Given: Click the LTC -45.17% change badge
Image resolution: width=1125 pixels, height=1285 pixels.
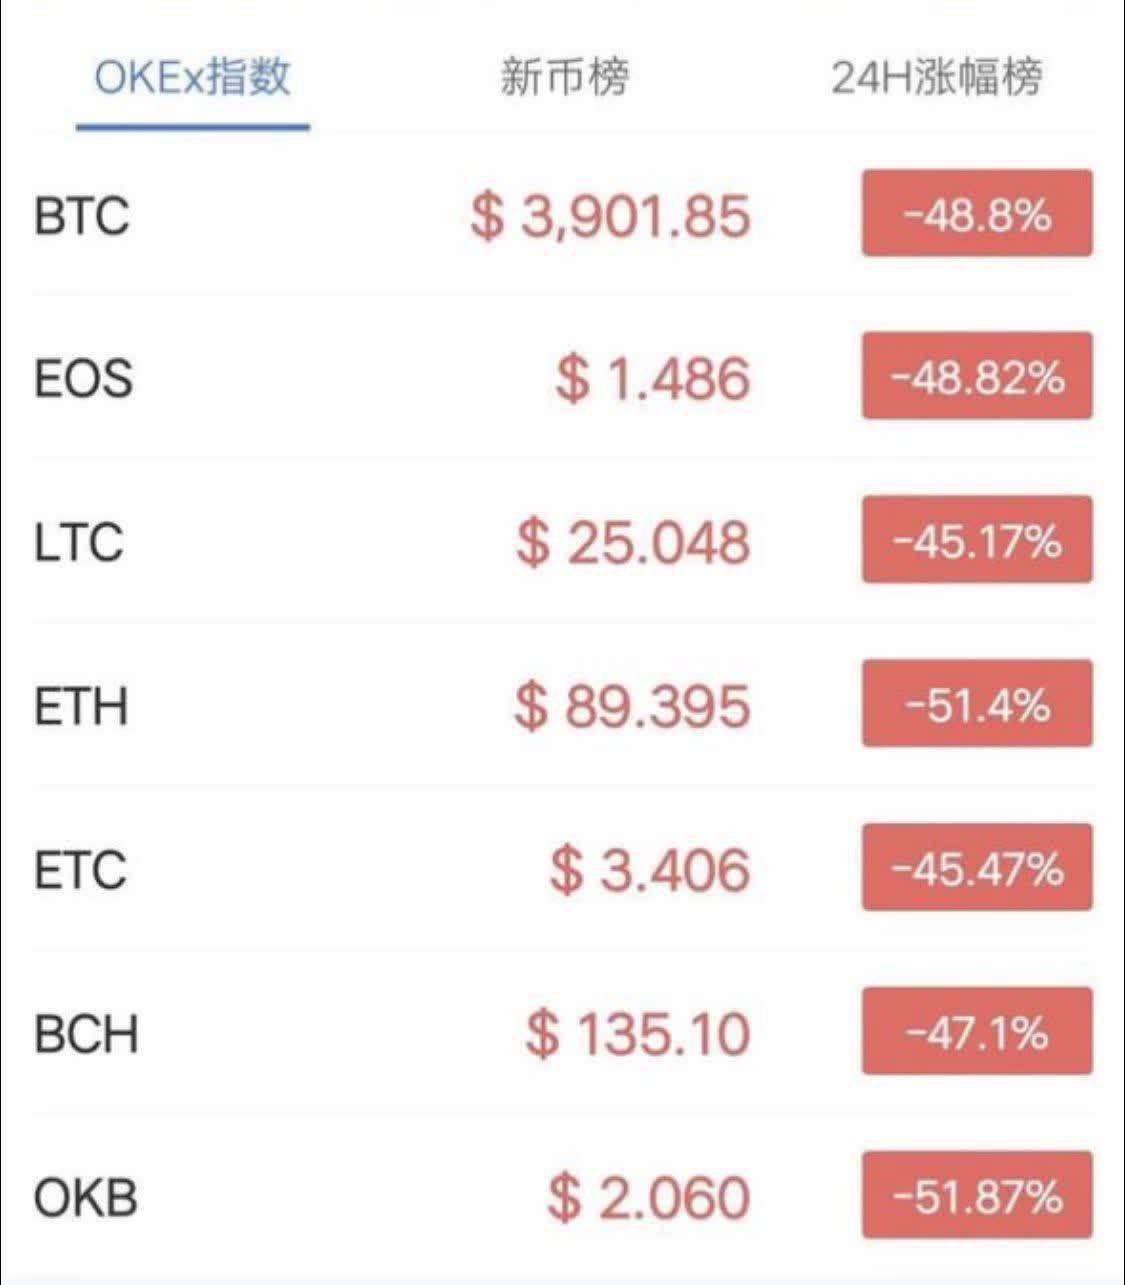Looking at the screenshot, I should tap(977, 541).
